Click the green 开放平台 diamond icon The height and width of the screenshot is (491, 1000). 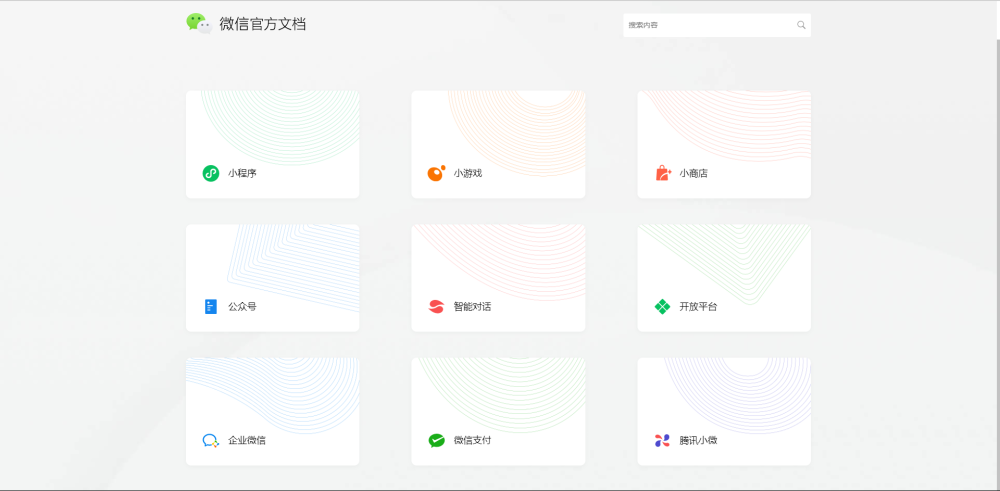(663, 307)
